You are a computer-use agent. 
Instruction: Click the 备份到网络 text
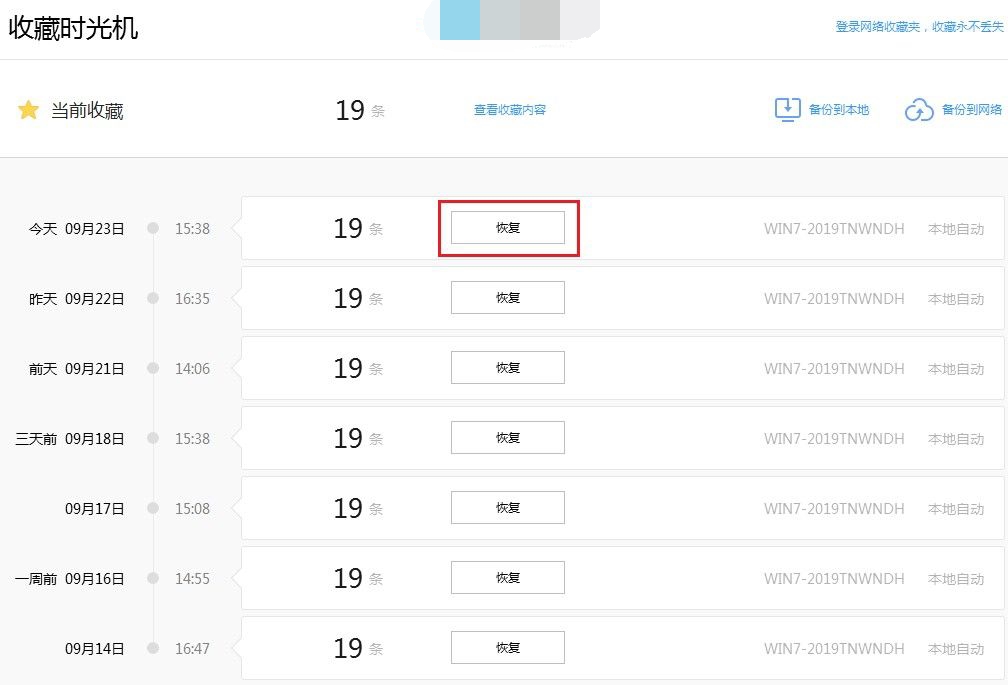[972, 110]
